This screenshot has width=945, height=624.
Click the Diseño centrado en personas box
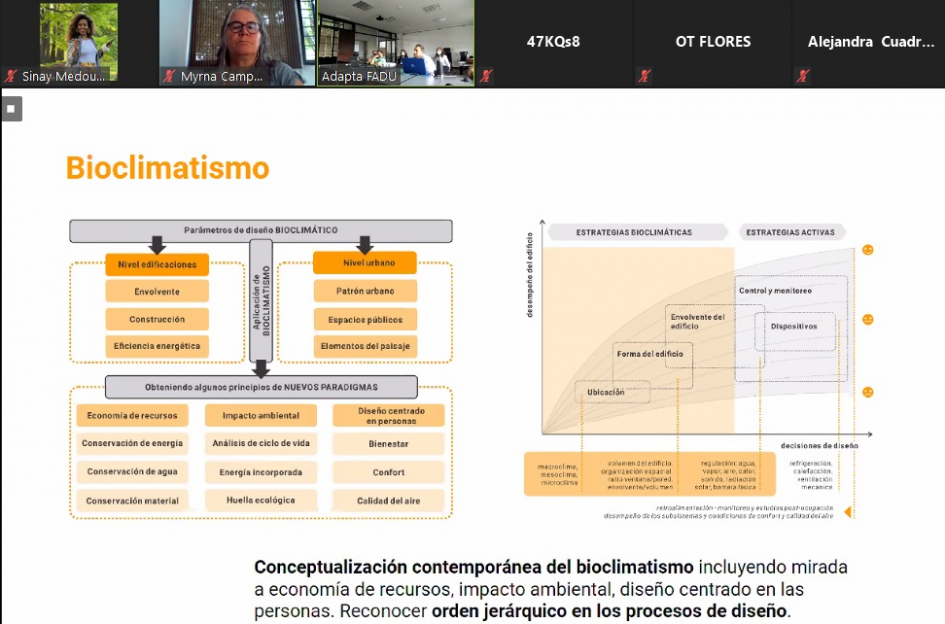pyautogui.click(x=389, y=415)
